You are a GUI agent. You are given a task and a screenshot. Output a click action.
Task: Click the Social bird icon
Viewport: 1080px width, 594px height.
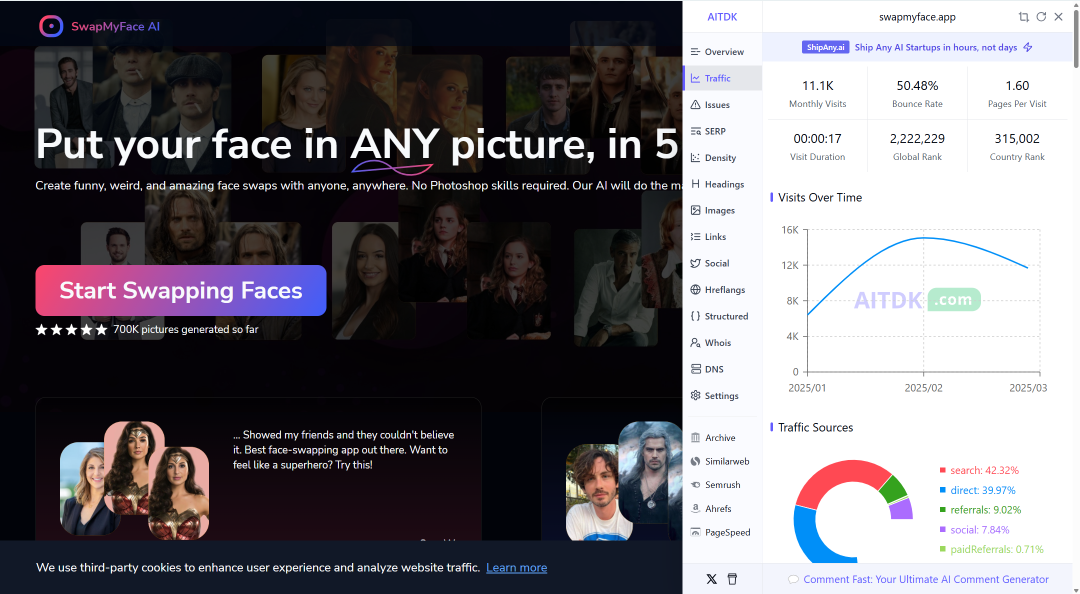696,263
